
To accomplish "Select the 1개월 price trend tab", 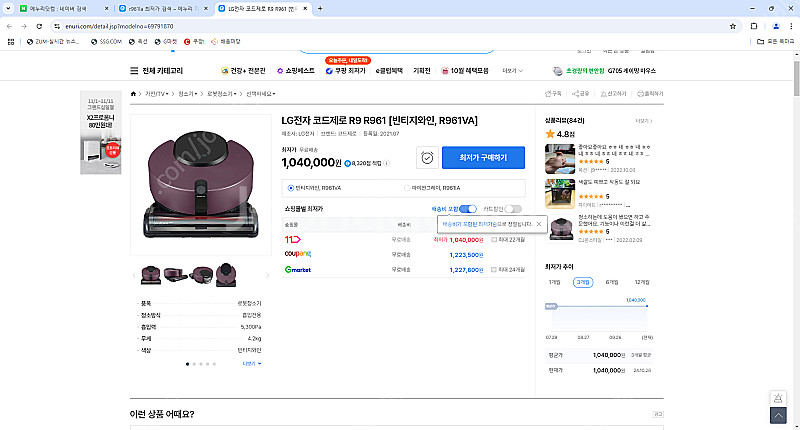I will [555, 282].
